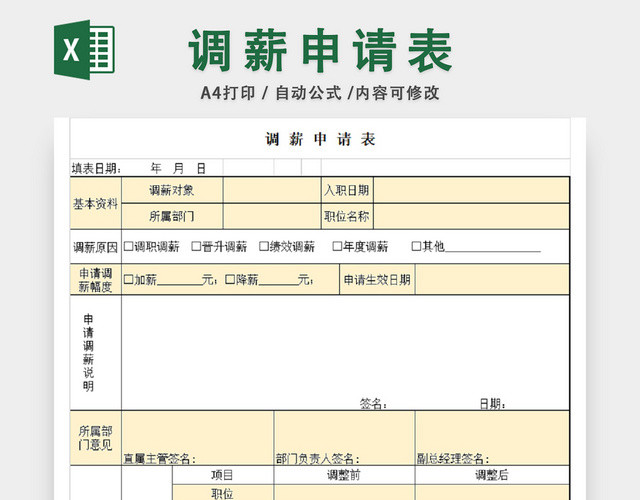Click the empty cell beside 所属部门
Screen dimensions: 640x500
272,216
